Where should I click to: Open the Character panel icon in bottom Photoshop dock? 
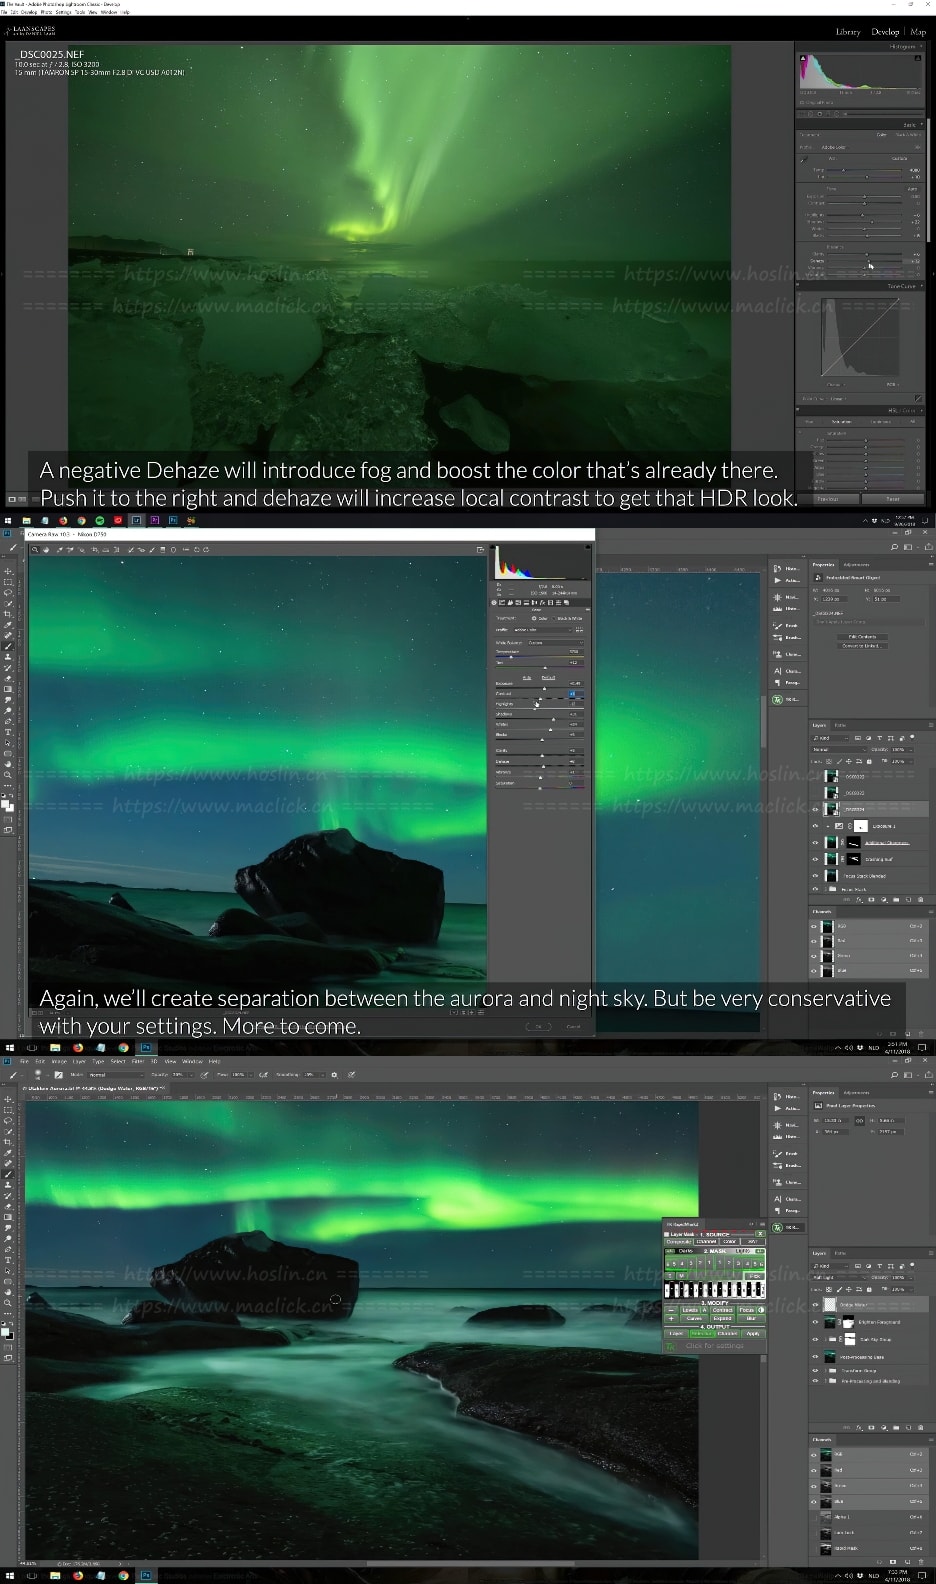[x=778, y=1198]
